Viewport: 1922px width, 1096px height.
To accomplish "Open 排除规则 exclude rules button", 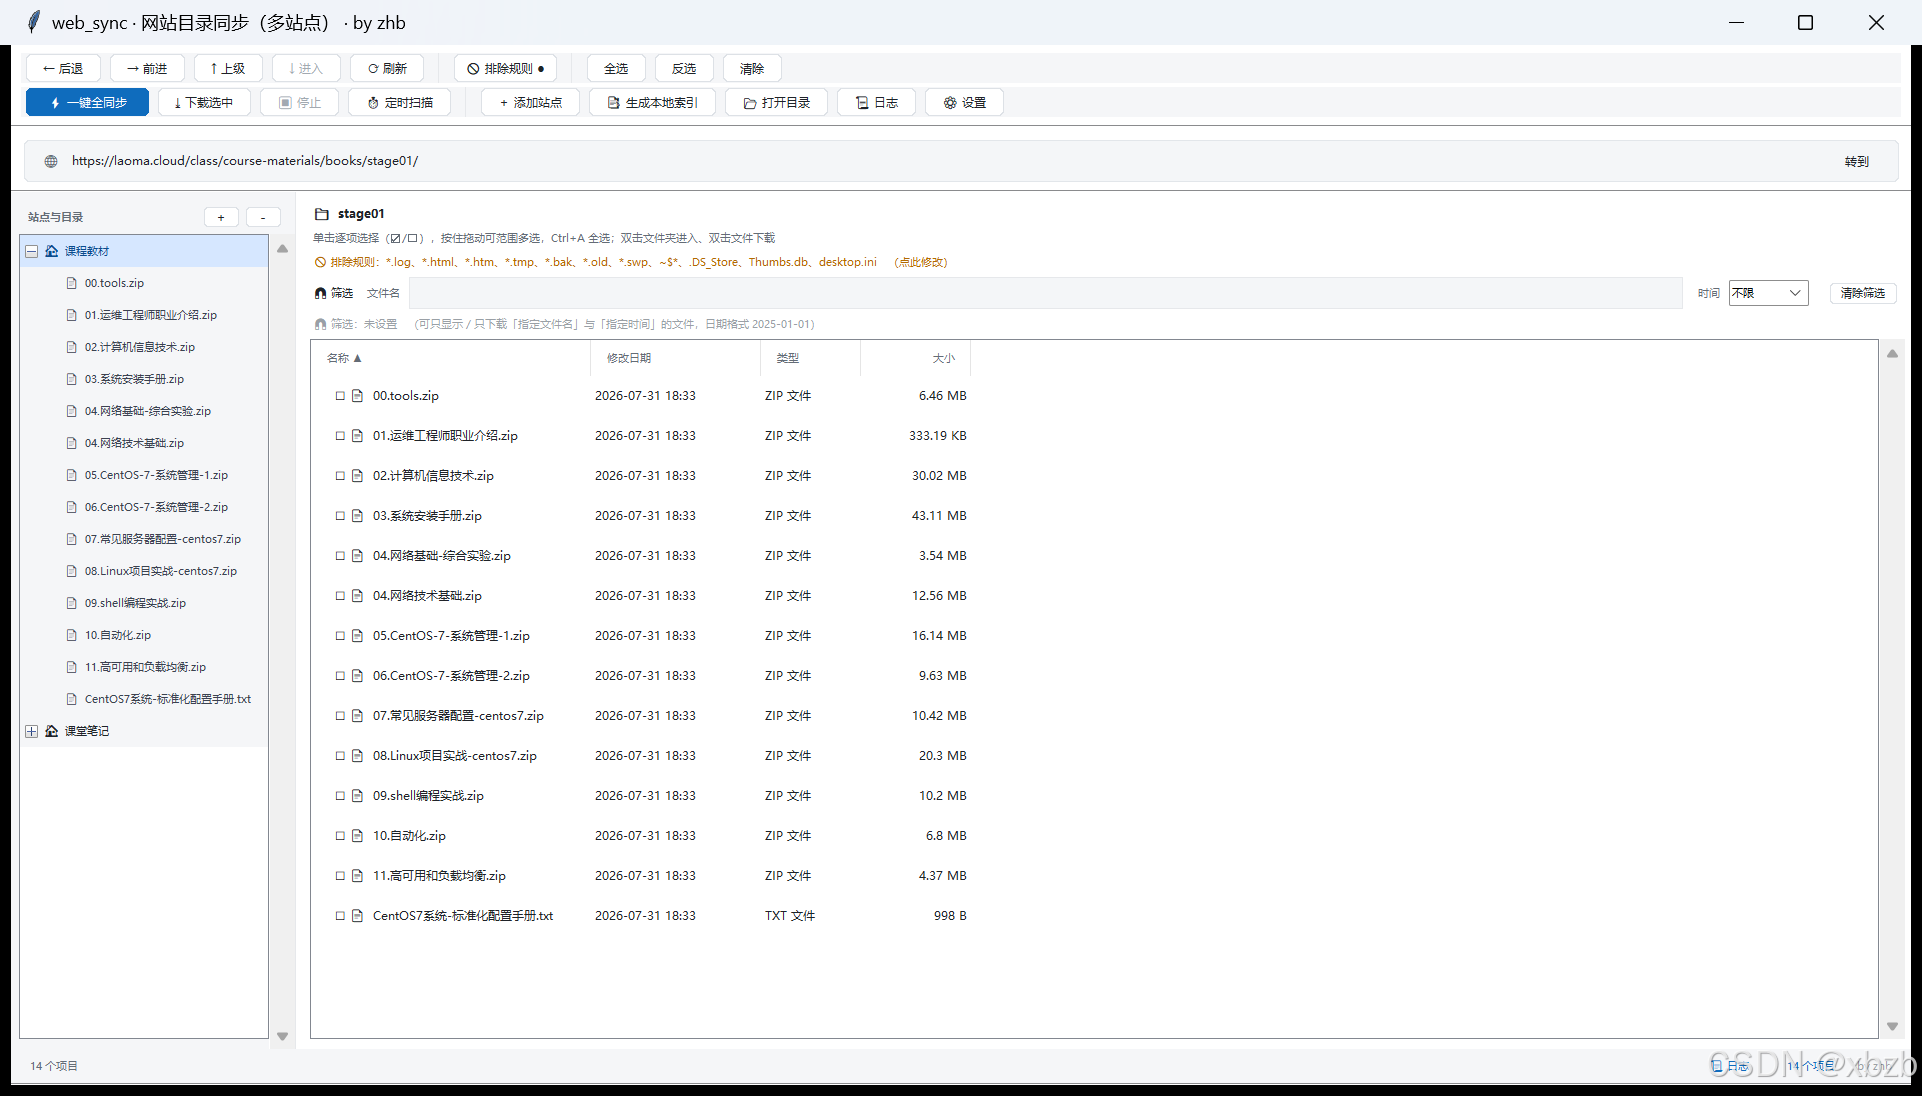I will [505, 68].
